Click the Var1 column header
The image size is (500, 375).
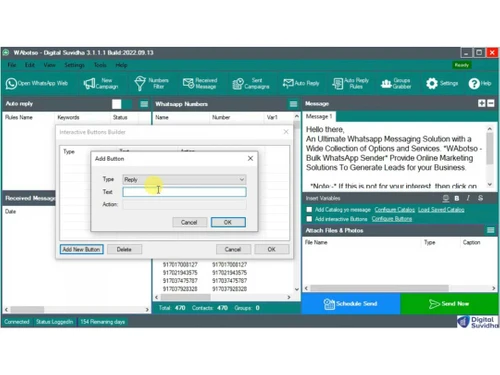coord(272,117)
